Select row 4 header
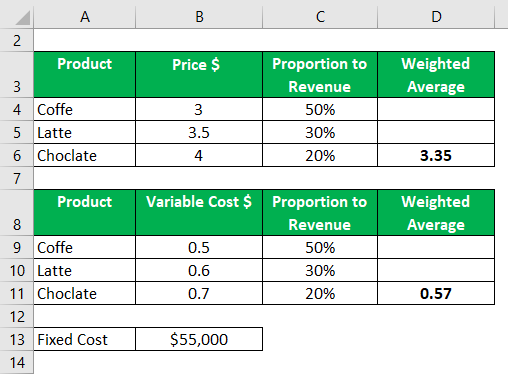 point(17,109)
